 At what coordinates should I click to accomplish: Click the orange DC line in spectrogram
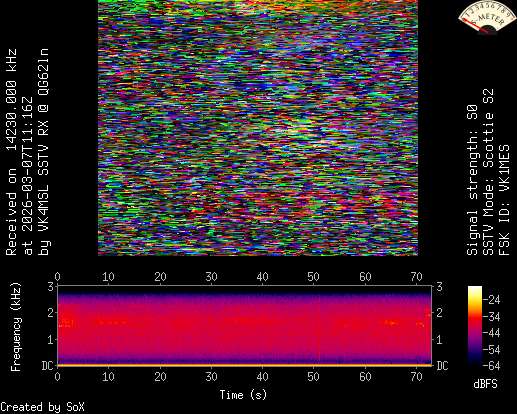point(245,365)
